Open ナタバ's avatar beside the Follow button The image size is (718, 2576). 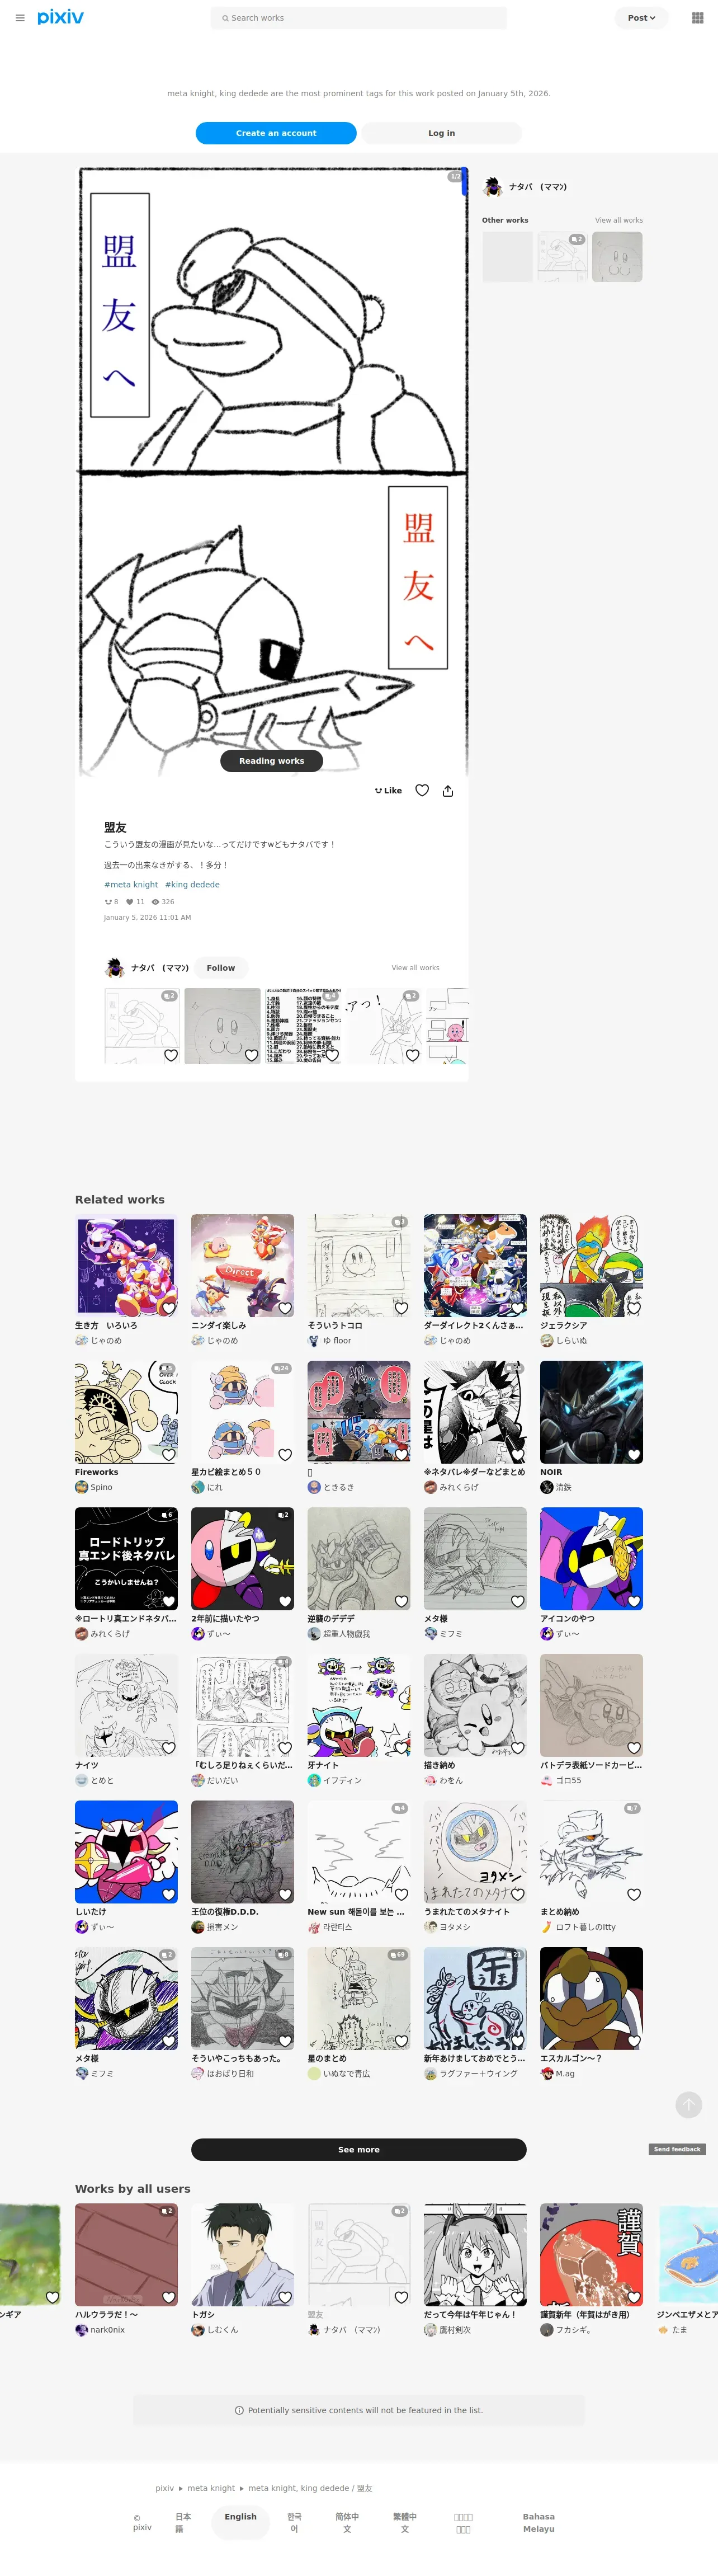(114, 967)
